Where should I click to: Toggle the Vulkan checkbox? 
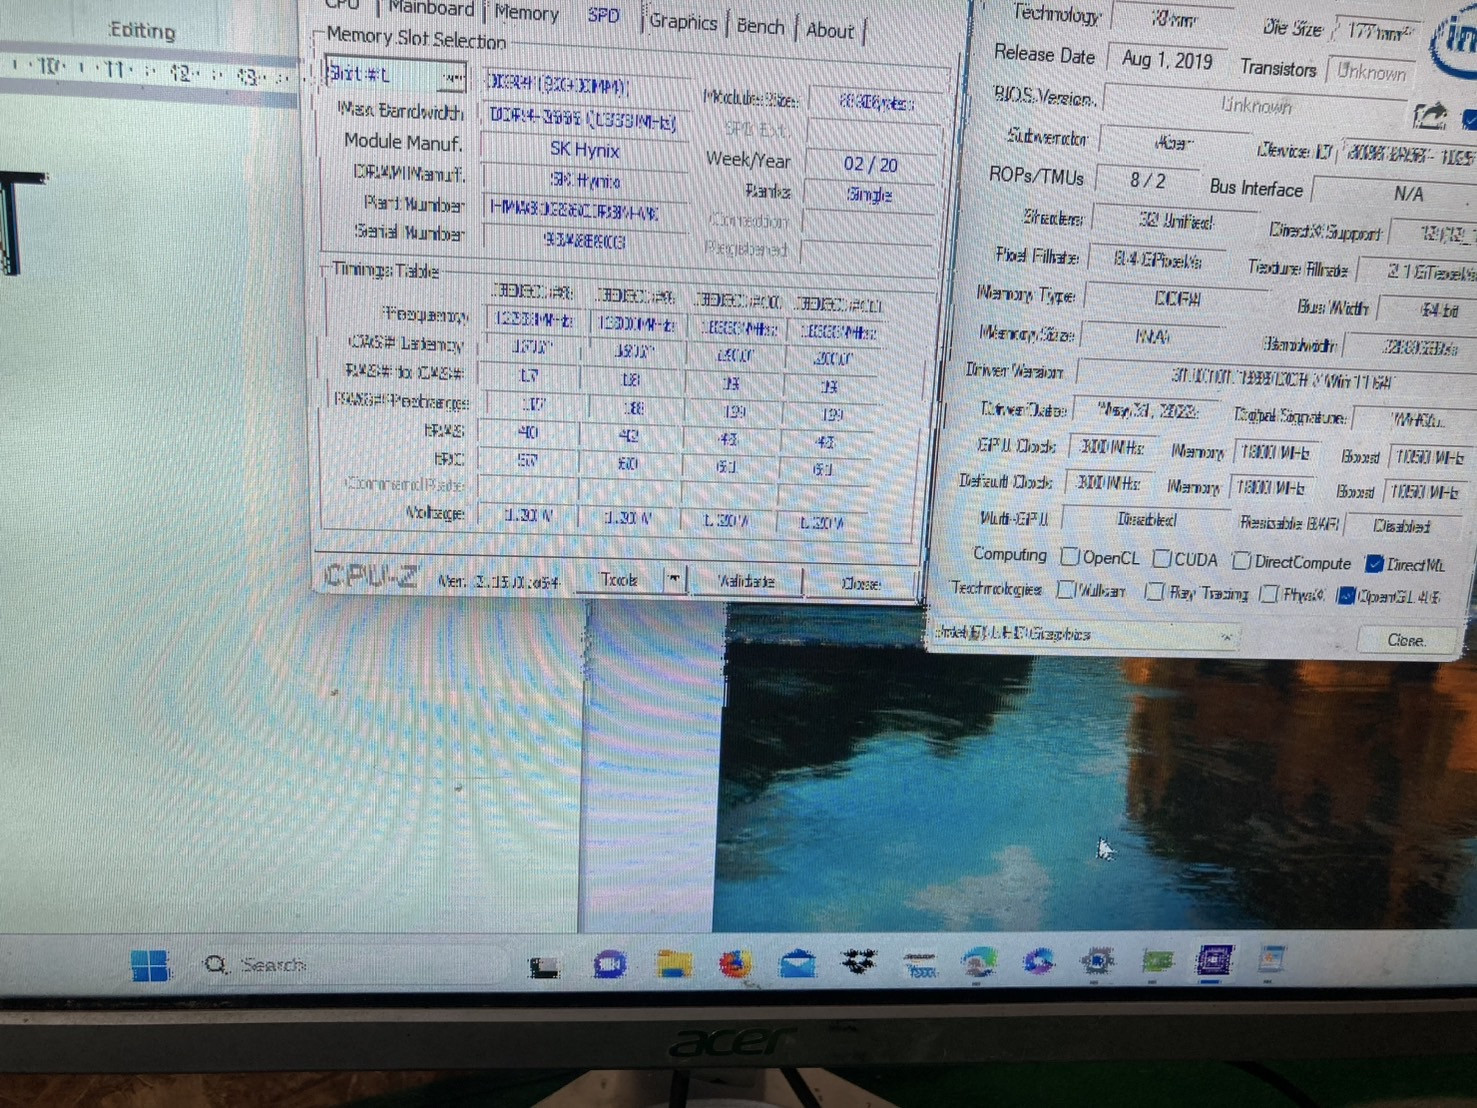pos(1066,590)
